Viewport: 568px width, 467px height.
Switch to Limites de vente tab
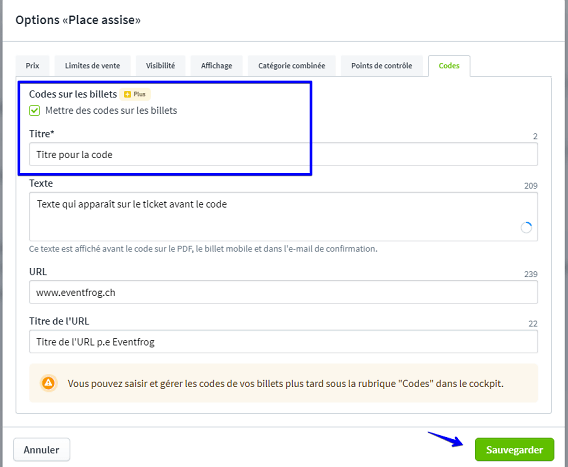pos(92,66)
